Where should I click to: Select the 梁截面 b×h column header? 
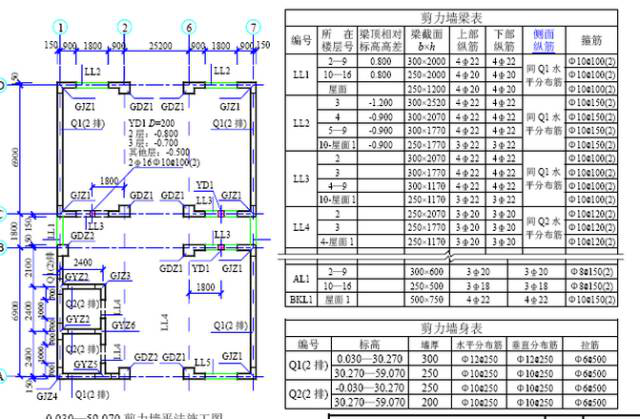pos(427,40)
